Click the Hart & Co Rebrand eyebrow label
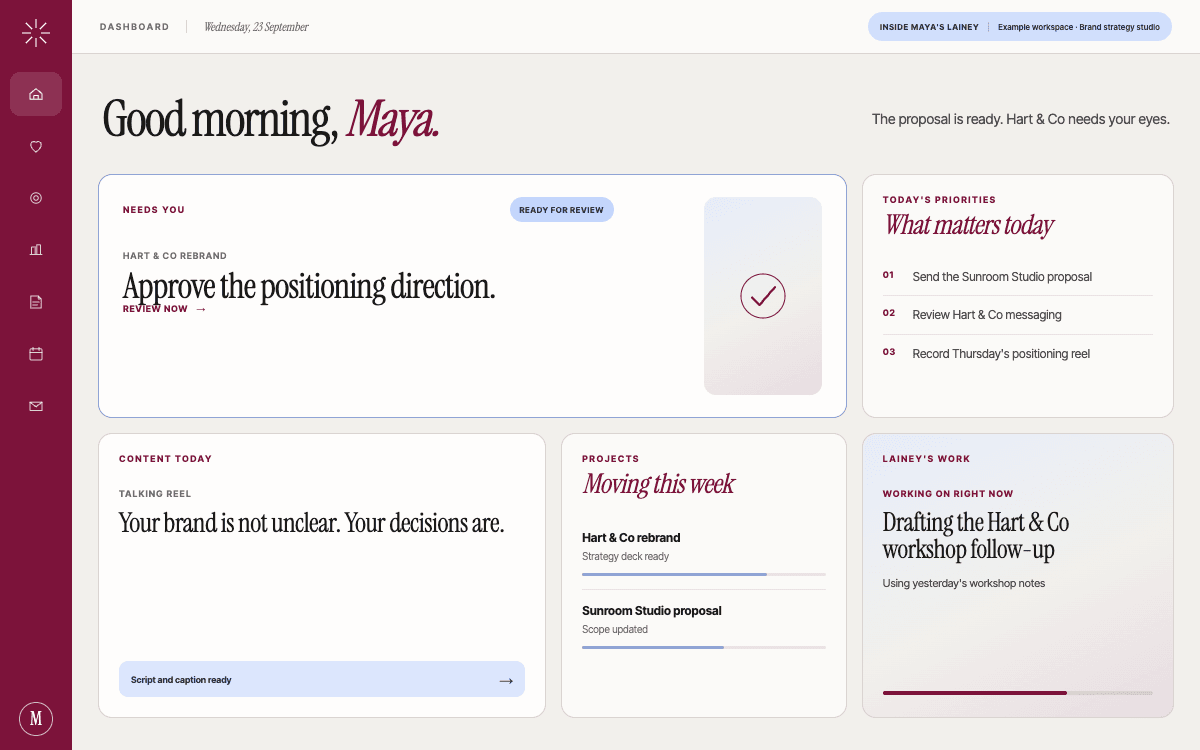 (x=175, y=256)
